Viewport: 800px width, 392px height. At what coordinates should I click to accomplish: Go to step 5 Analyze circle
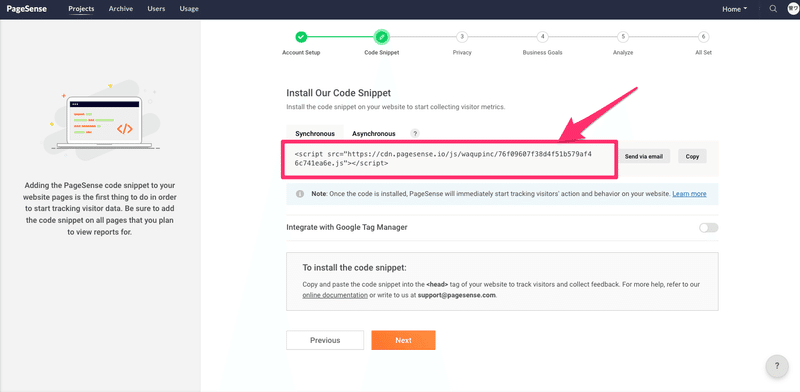pos(623,37)
